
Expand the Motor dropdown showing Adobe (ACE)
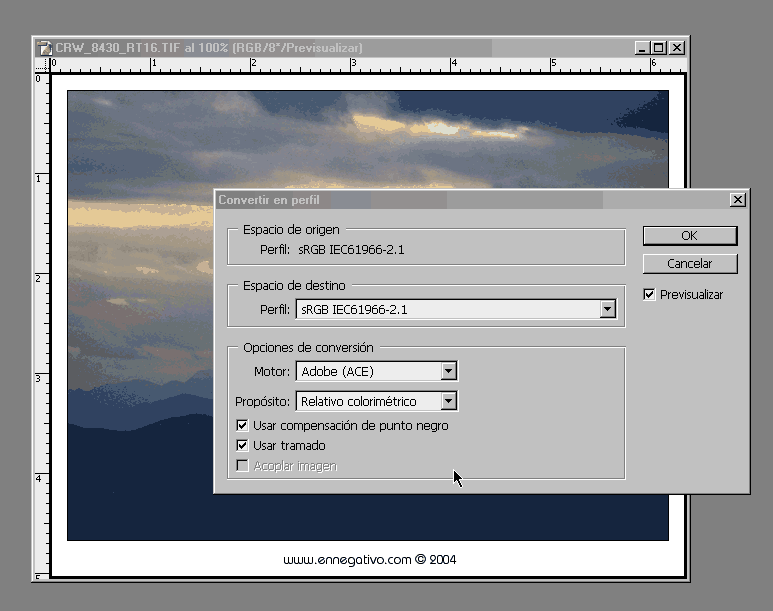449,372
